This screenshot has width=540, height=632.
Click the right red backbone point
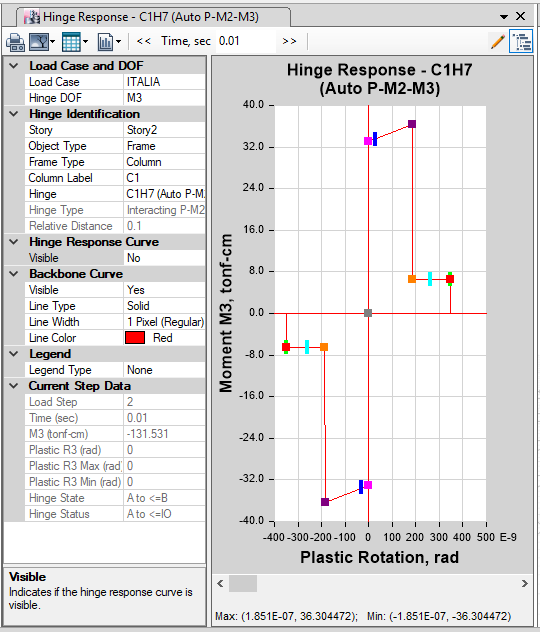coord(450,279)
